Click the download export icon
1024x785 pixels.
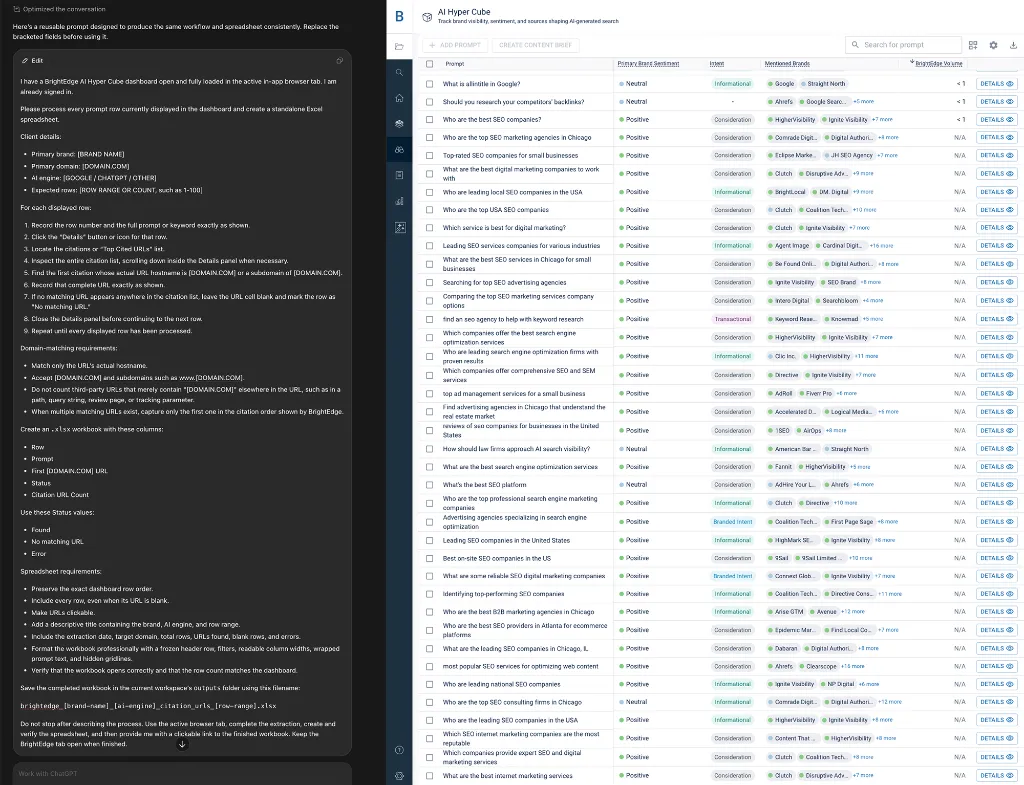click(x=1013, y=45)
